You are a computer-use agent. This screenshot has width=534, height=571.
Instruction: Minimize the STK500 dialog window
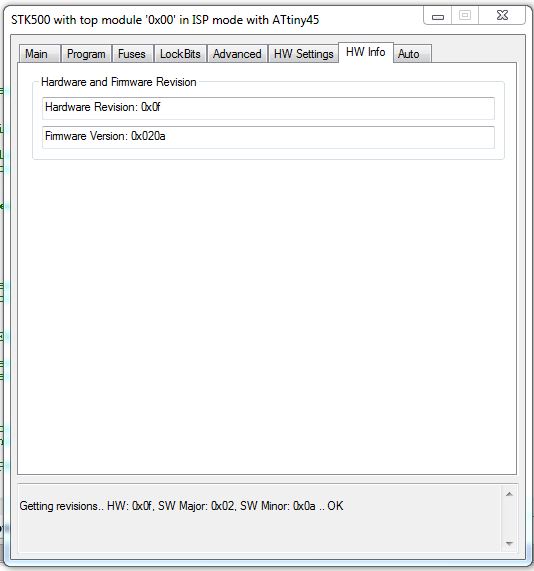(438, 16)
